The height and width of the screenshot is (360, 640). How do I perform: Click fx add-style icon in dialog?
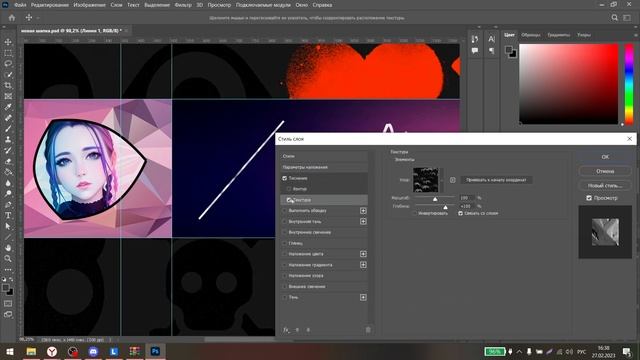point(286,330)
